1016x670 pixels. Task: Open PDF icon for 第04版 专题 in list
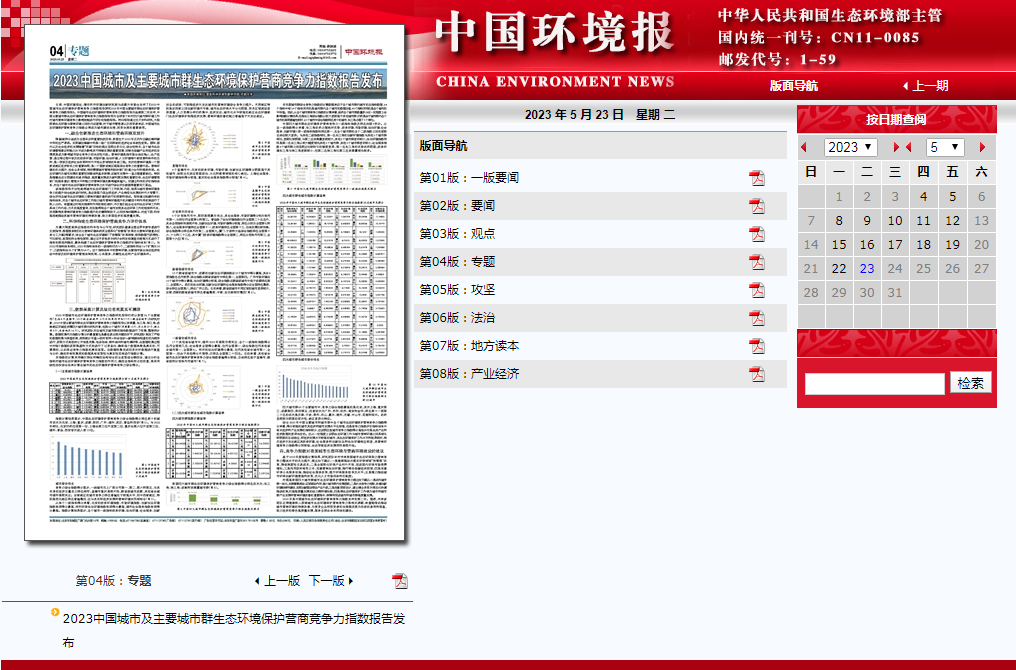tap(757, 262)
